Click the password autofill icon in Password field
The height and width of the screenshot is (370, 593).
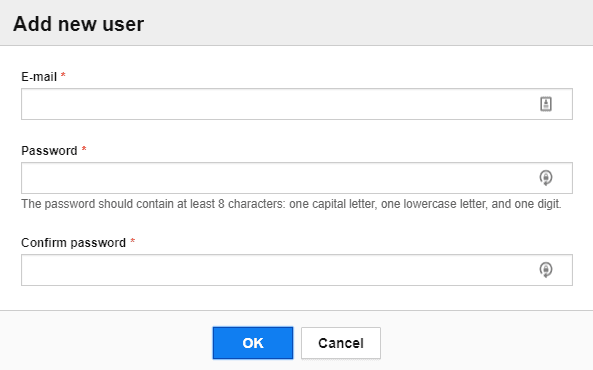546,178
